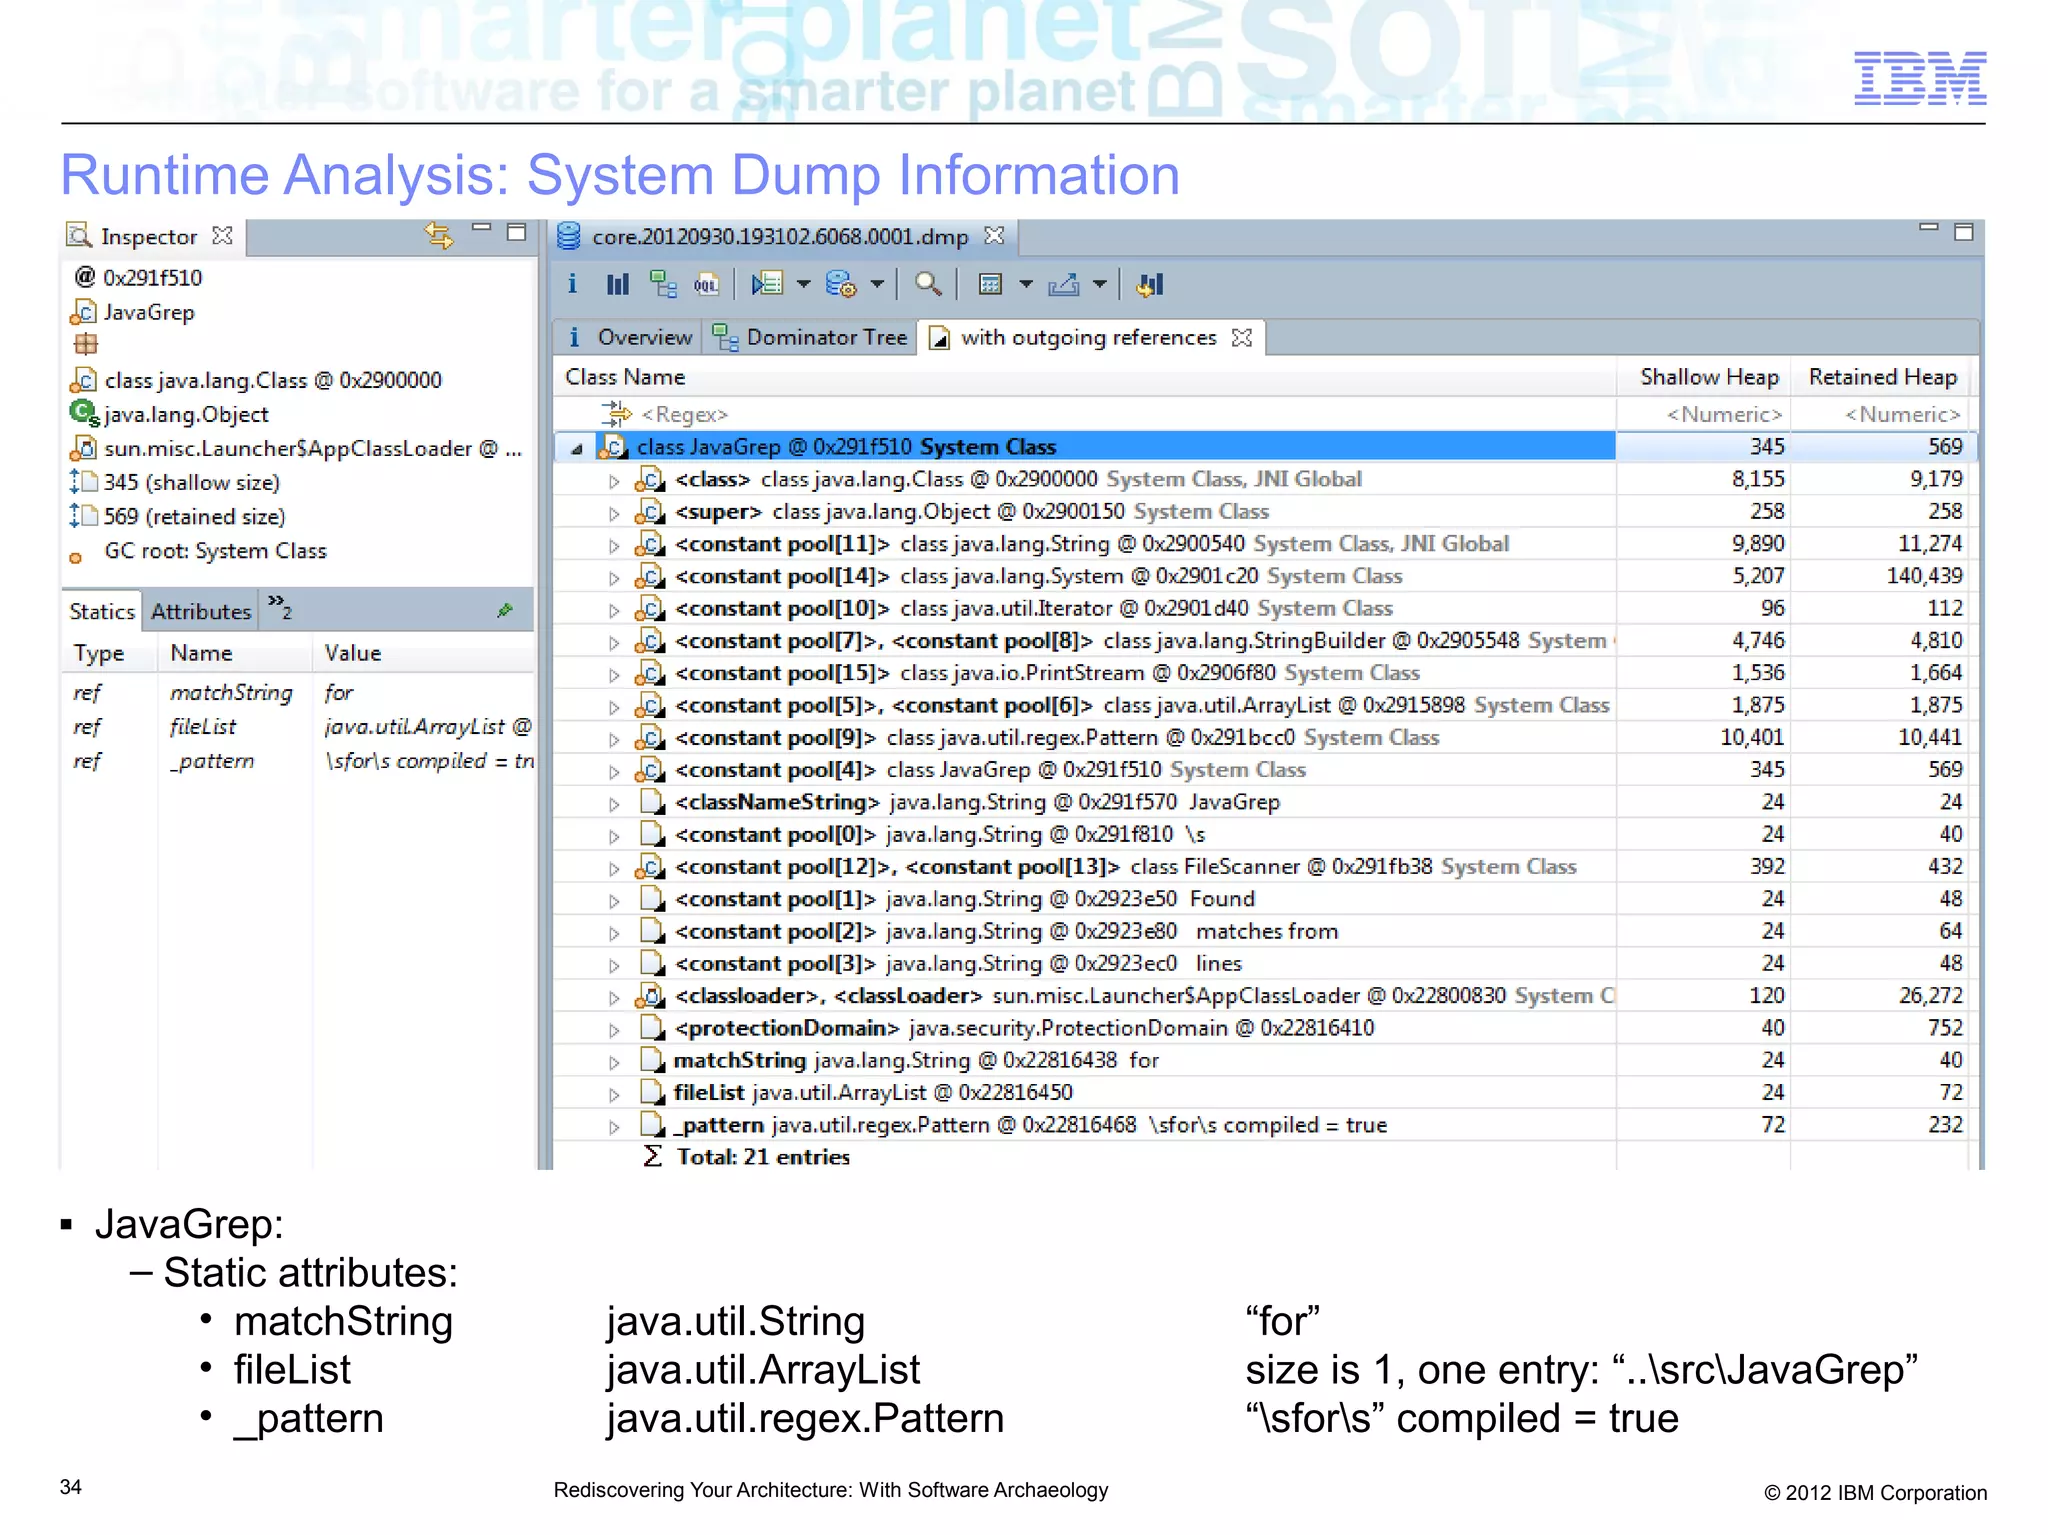This screenshot has height=1535, width=2048.
Task: Expand constant pool[14] java.lang.System row
Action: pos(614,578)
